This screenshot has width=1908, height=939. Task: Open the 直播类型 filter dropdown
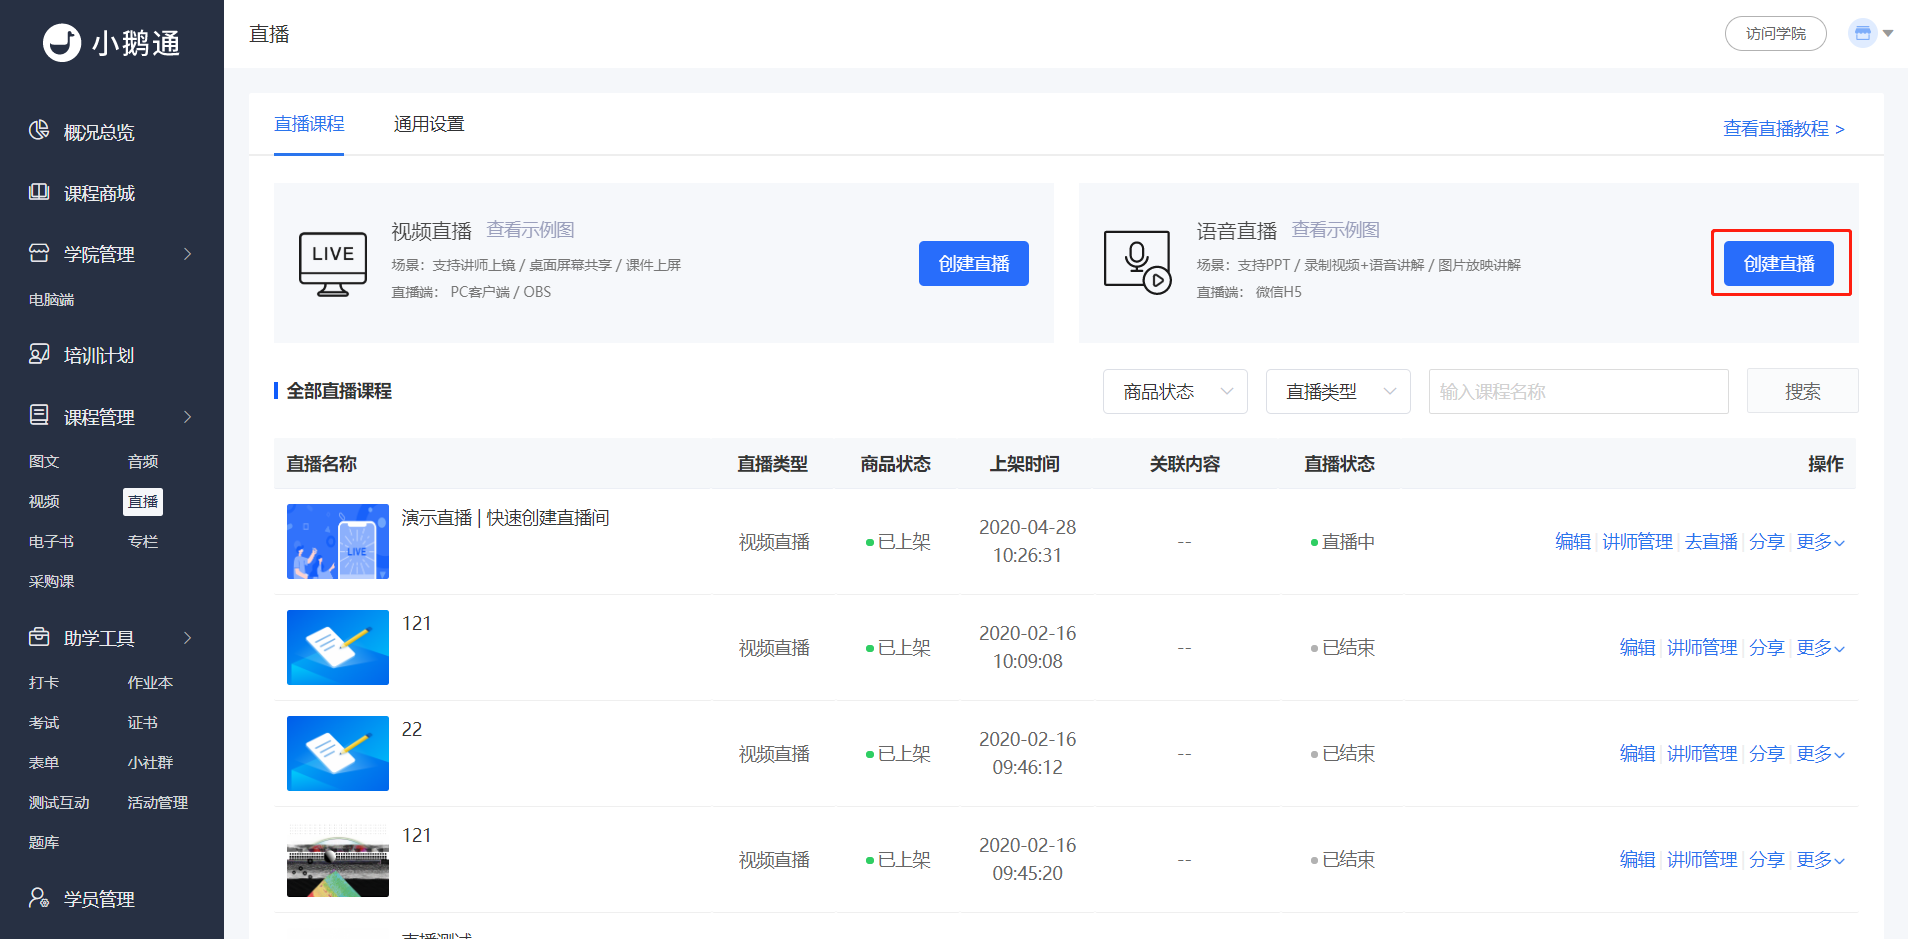point(1338,392)
